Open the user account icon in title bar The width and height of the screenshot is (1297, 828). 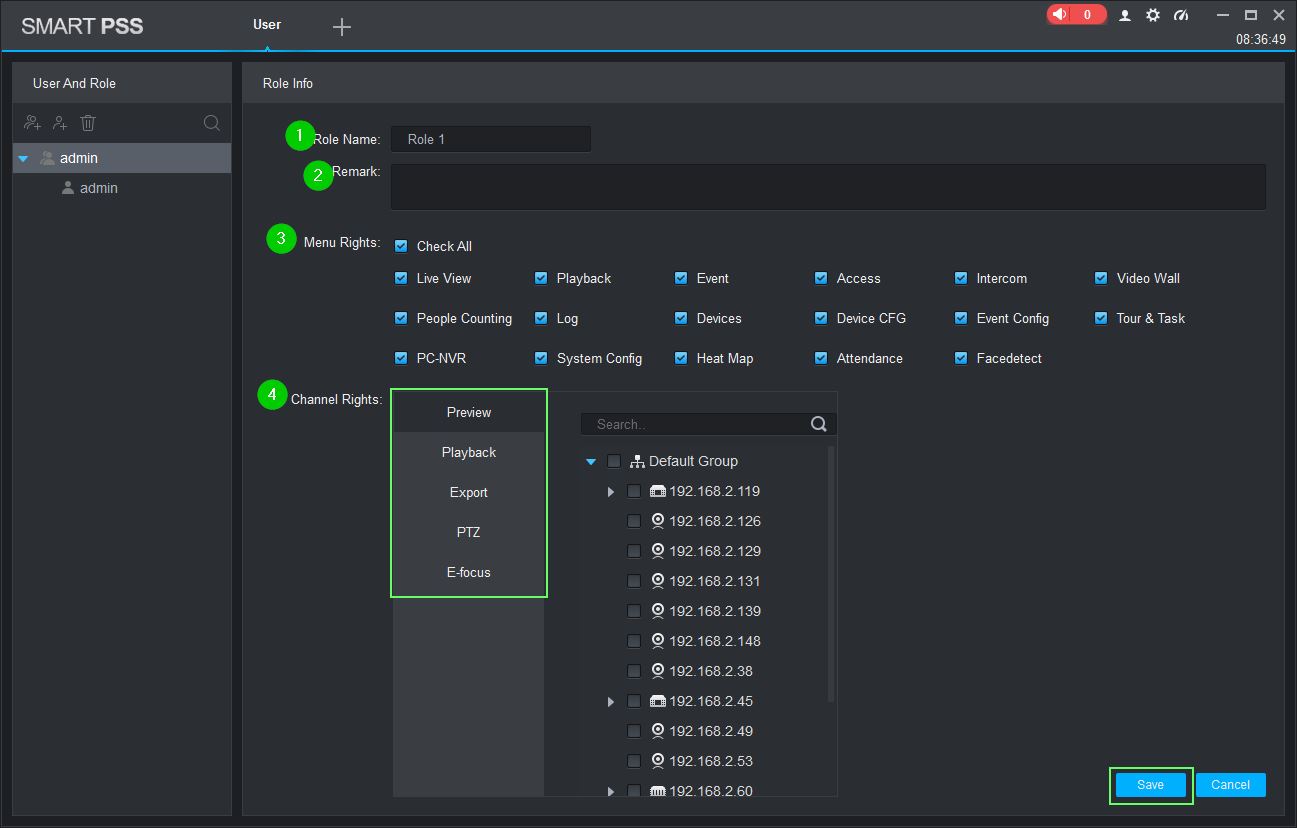(x=1125, y=15)
